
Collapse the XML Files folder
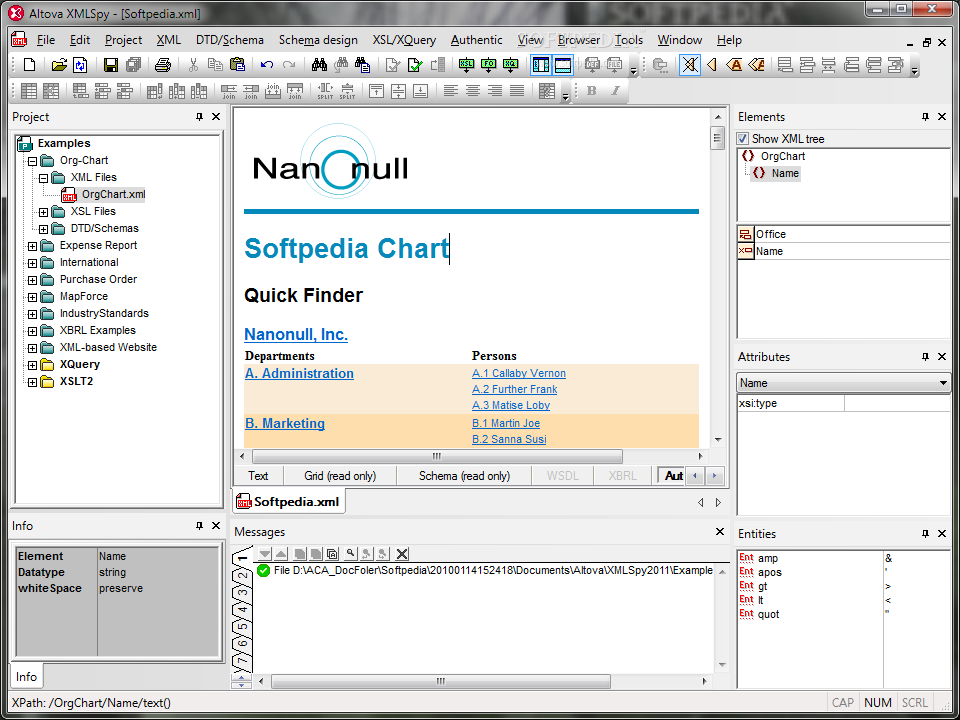pos(43,178)
